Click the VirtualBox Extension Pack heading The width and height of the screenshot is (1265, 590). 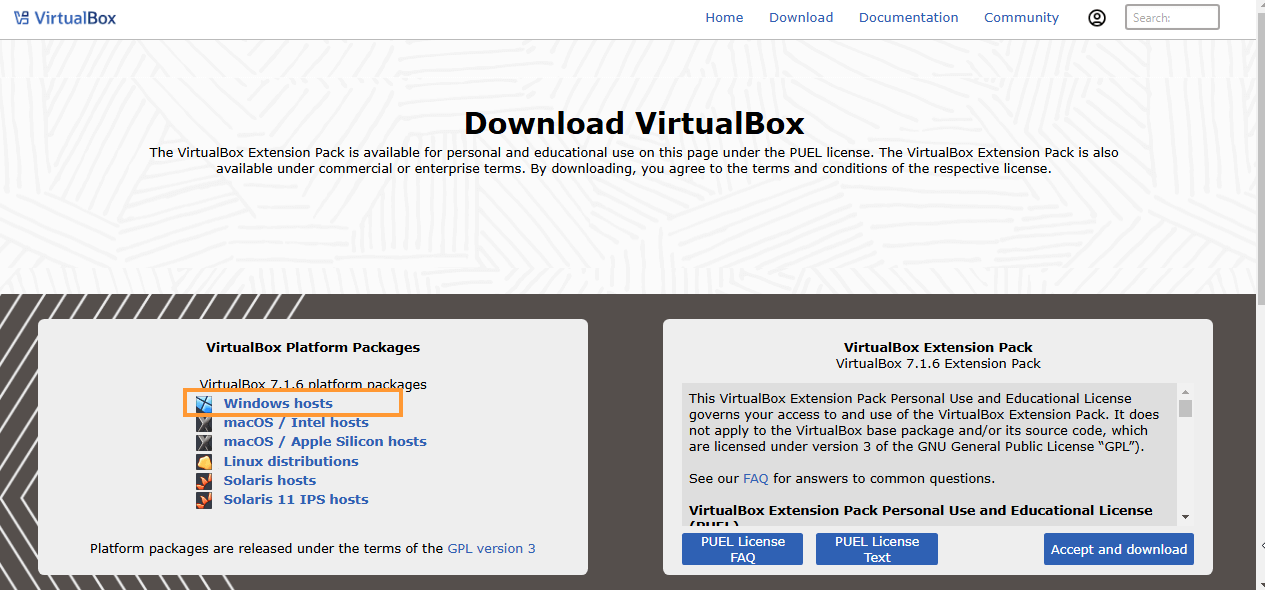938,348
